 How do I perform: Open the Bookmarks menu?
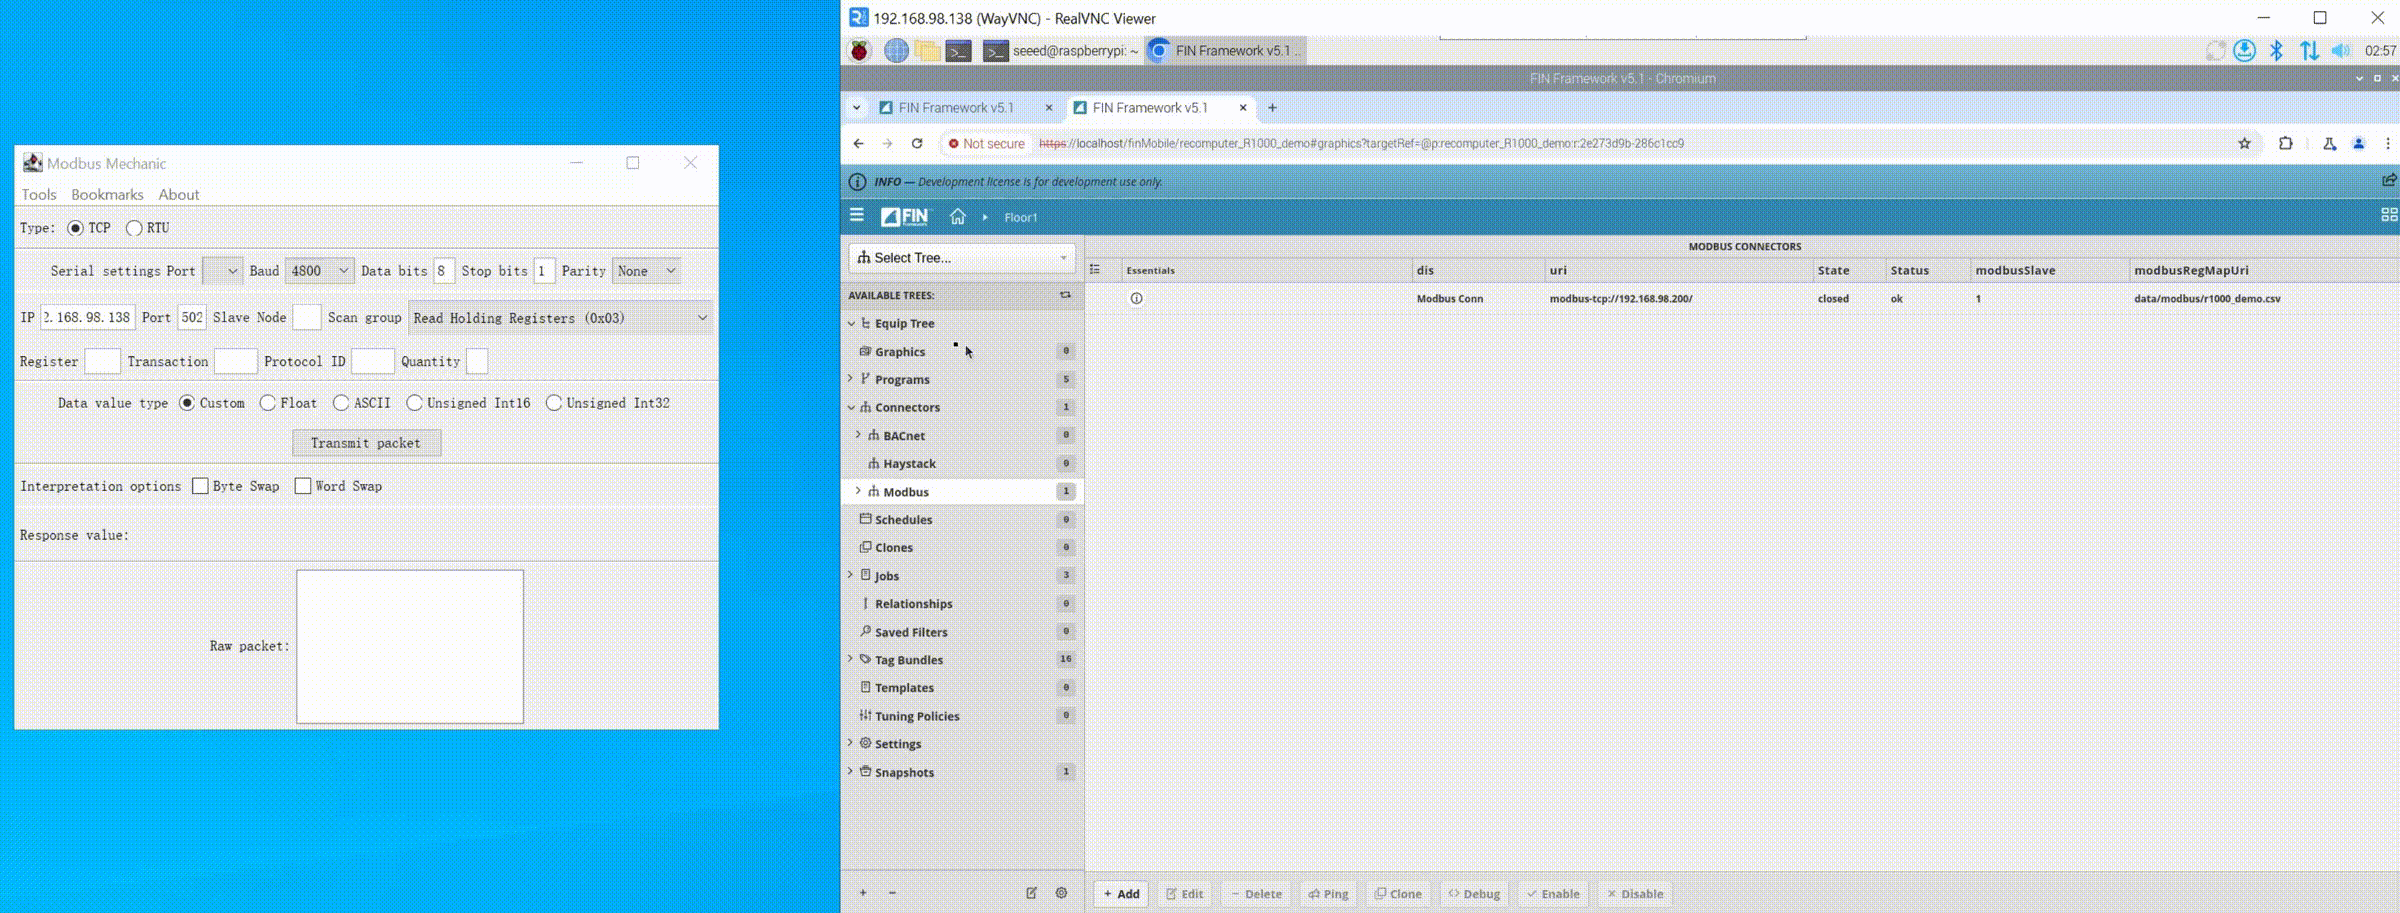107,194
